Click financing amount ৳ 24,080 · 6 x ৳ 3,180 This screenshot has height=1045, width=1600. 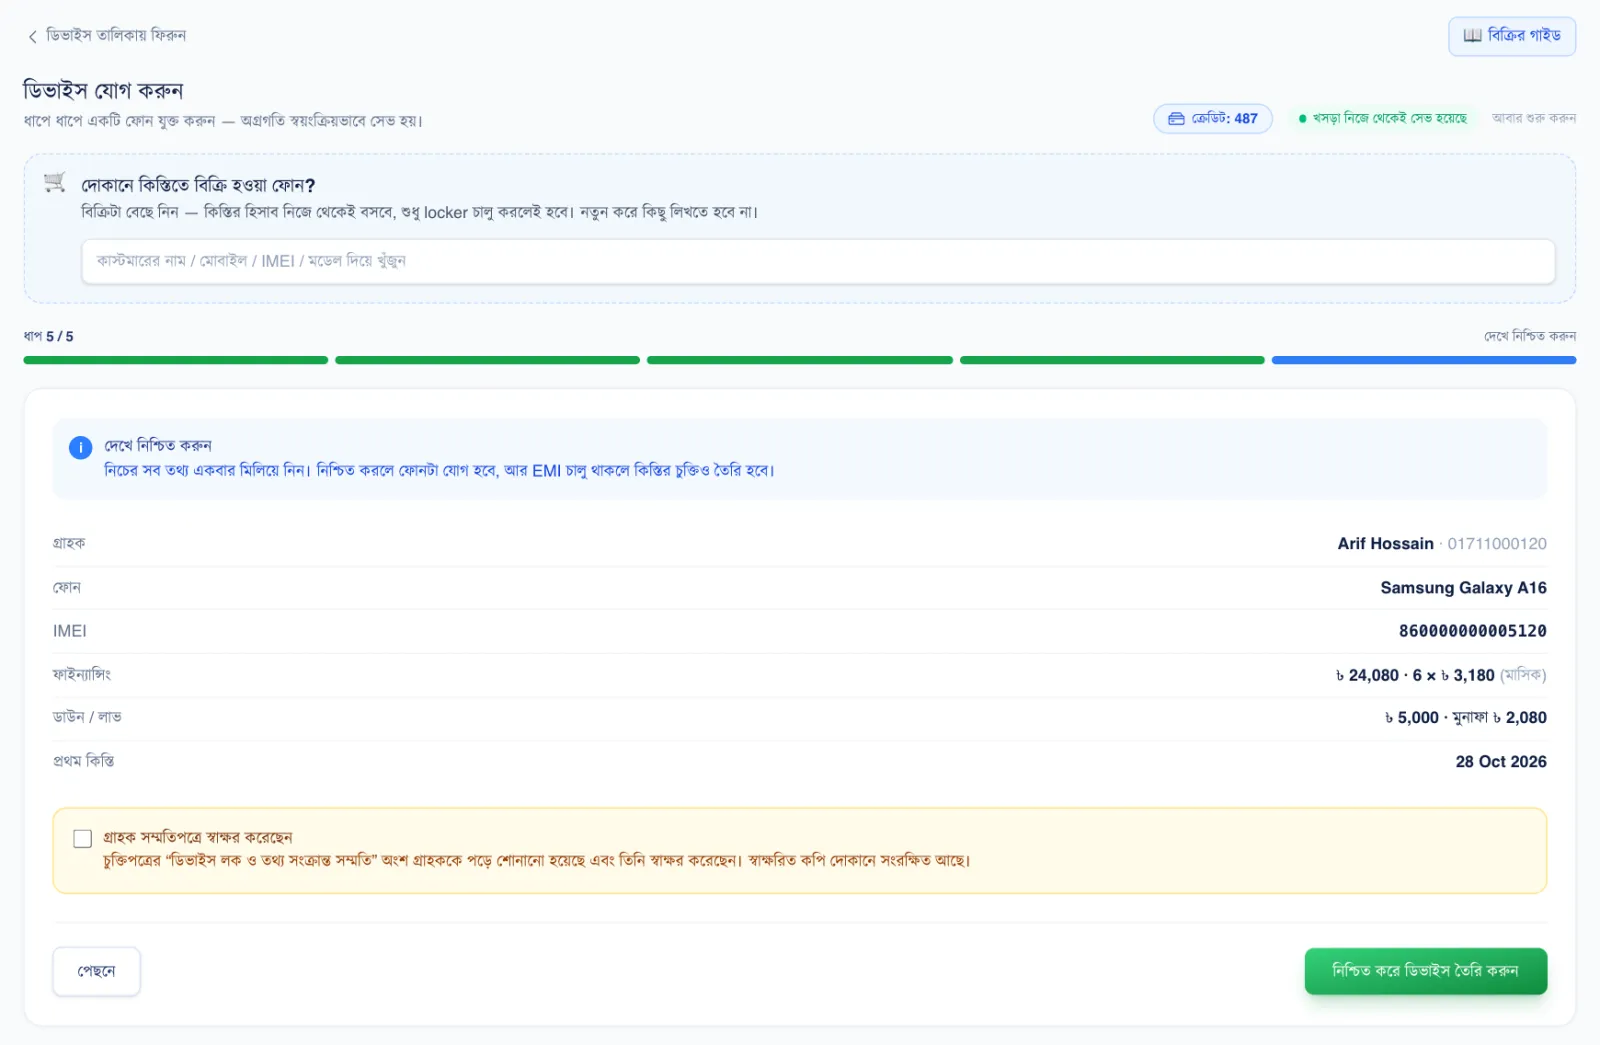pos(1415,675)
